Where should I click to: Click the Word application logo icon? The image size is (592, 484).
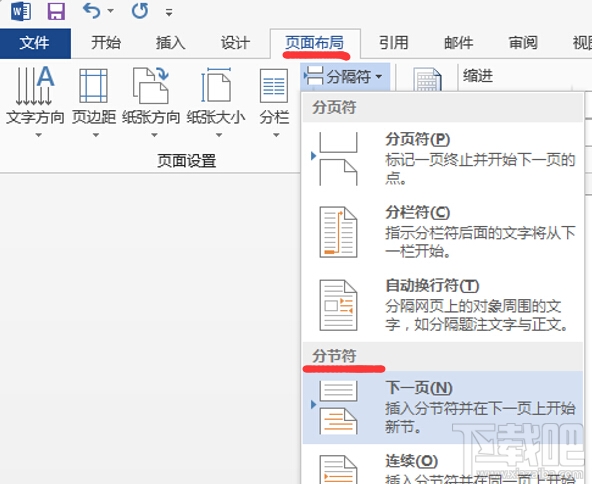20,11
